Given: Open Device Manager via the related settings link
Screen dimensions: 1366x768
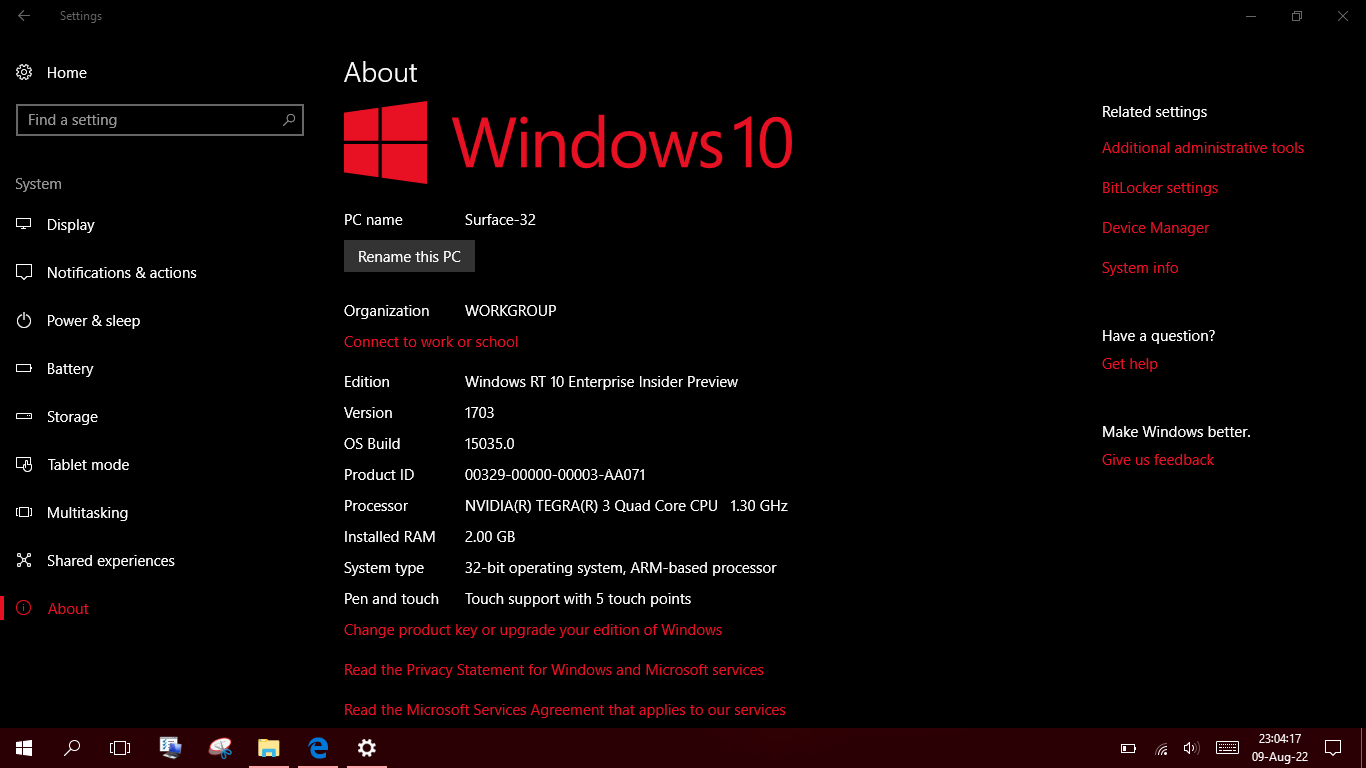Looking at the screenshot, I should 1155,227.
